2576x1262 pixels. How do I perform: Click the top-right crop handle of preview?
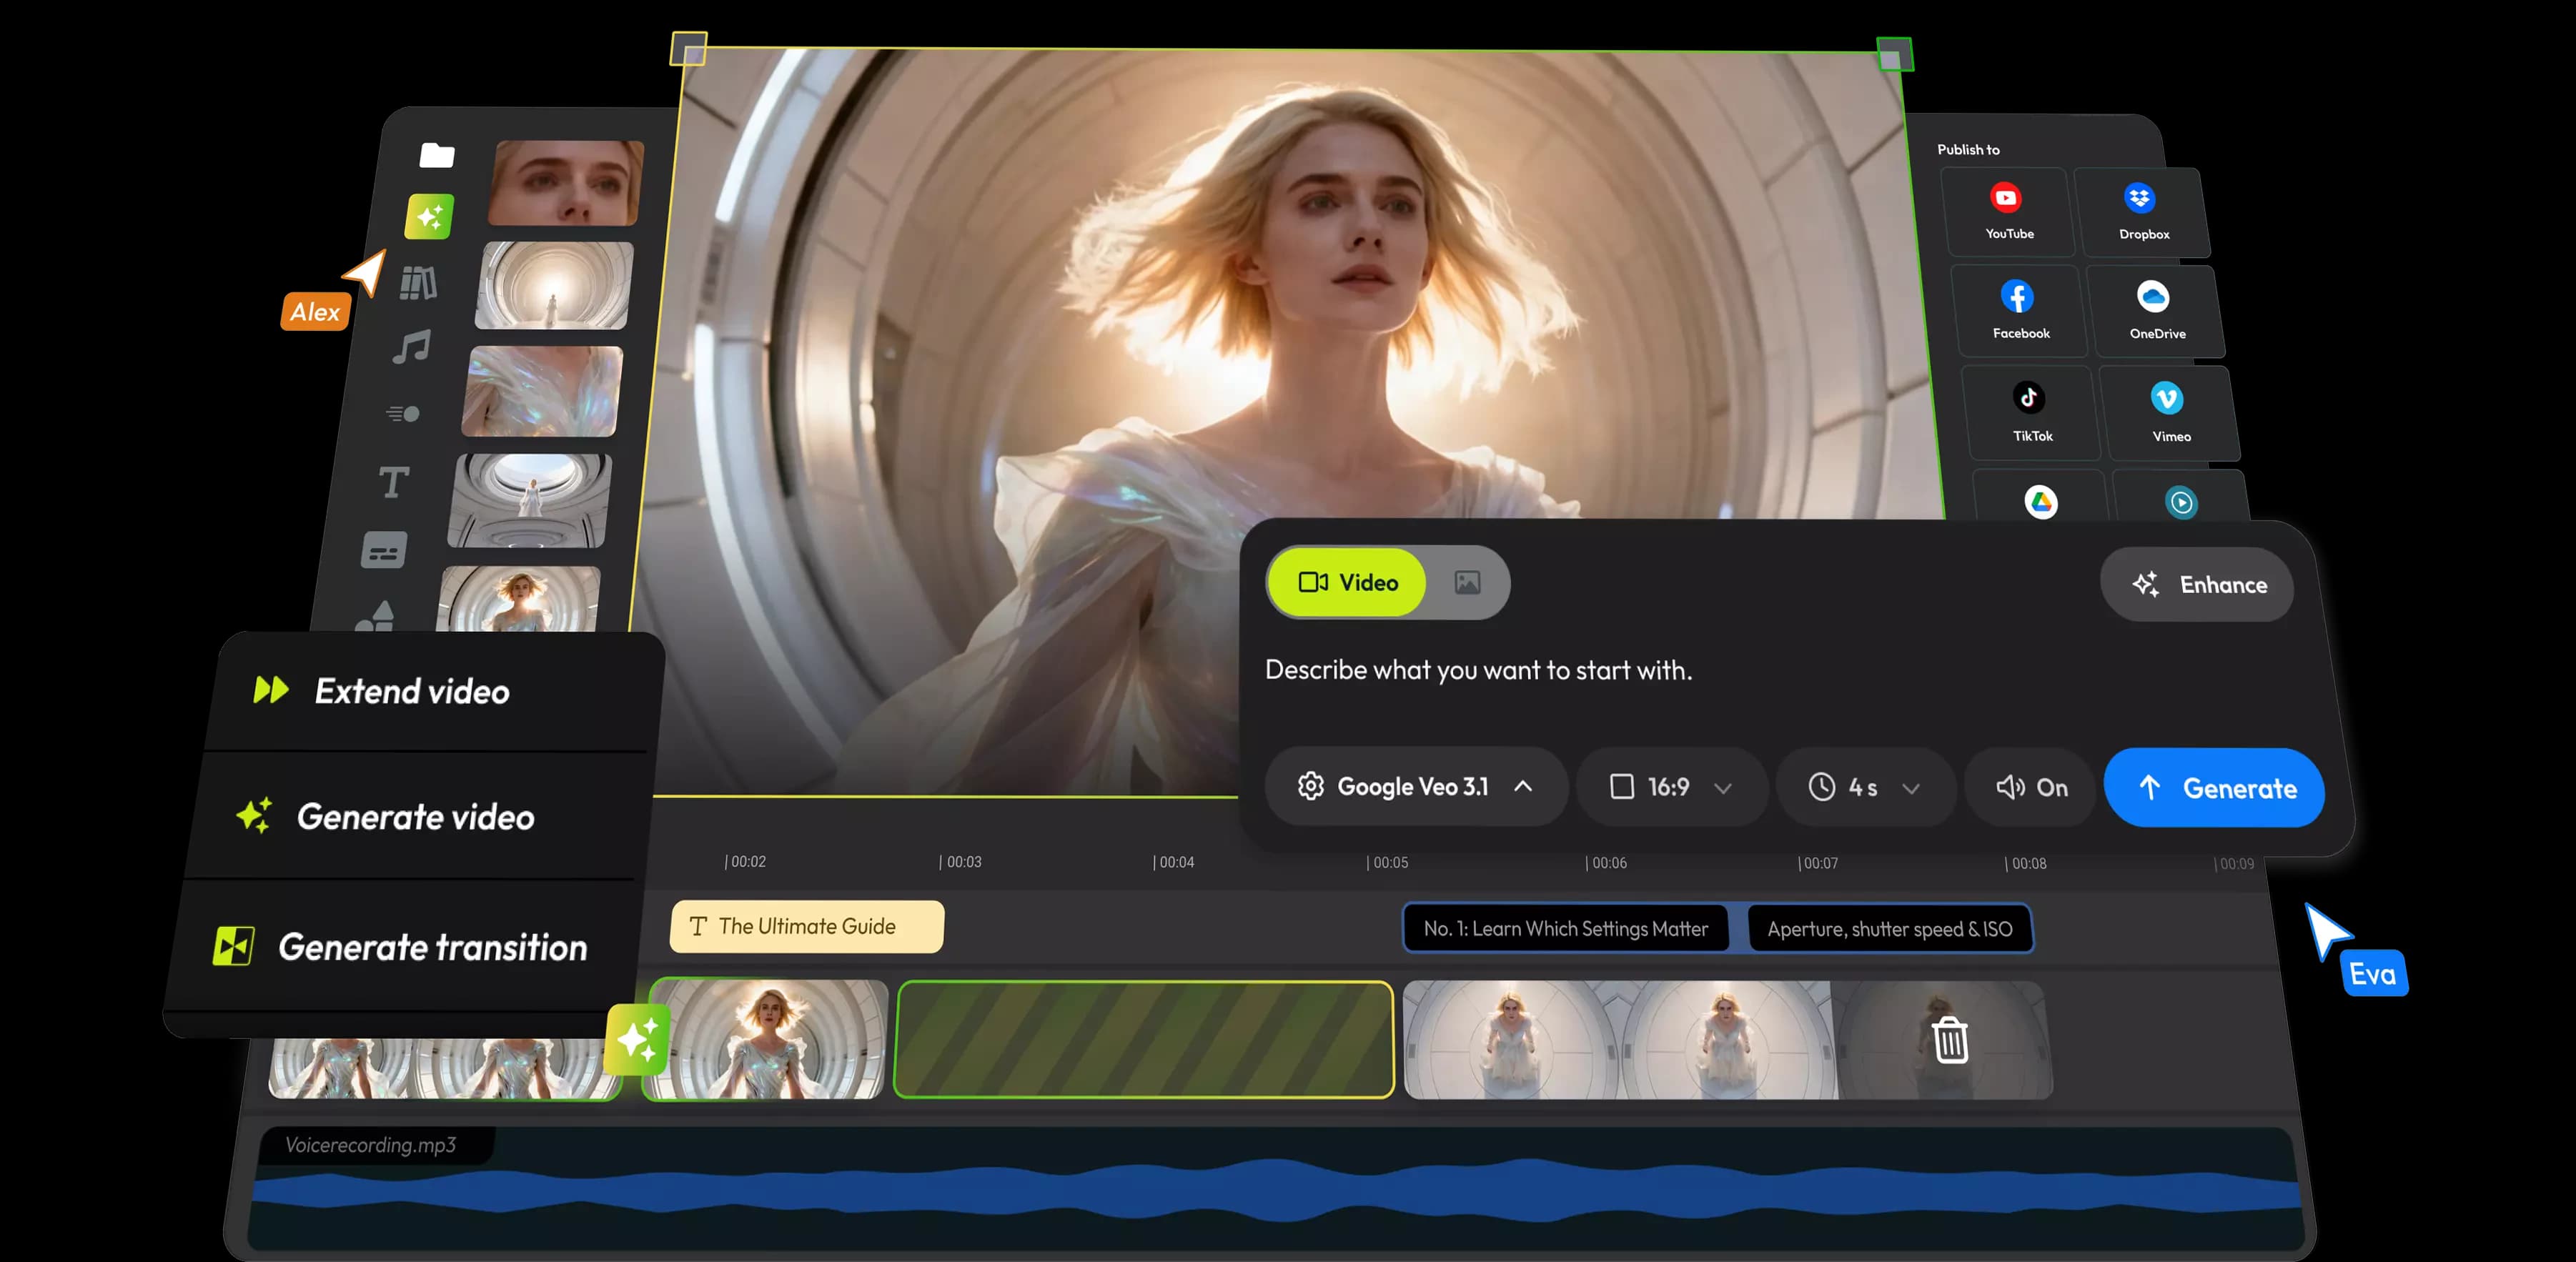(x=1894, y=54)
